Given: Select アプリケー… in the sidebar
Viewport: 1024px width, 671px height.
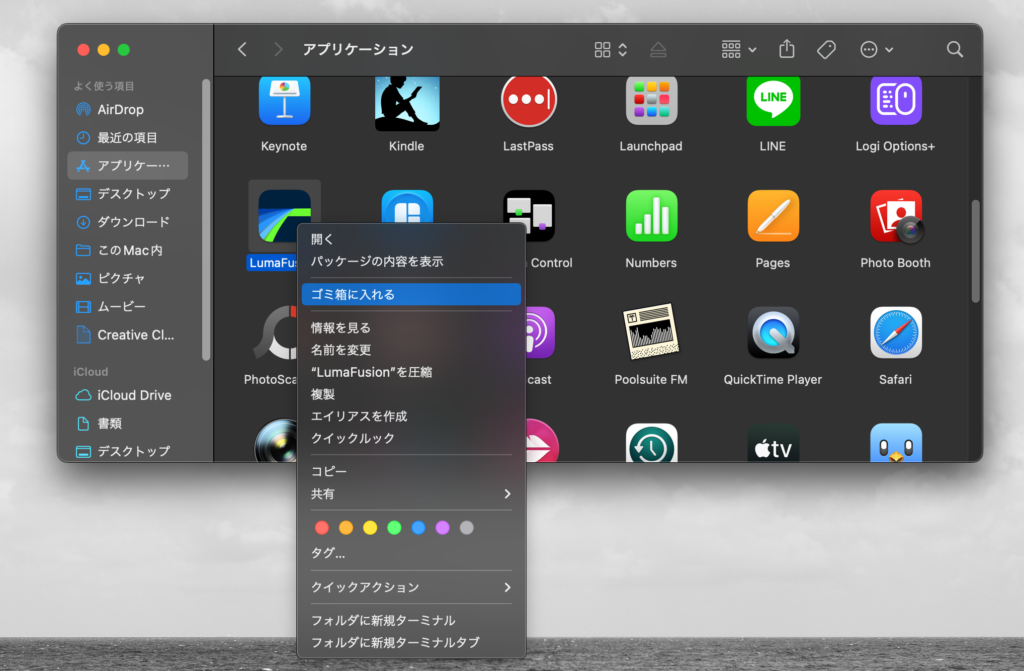Looking at the screenshot, I should [x=128, y=166].
